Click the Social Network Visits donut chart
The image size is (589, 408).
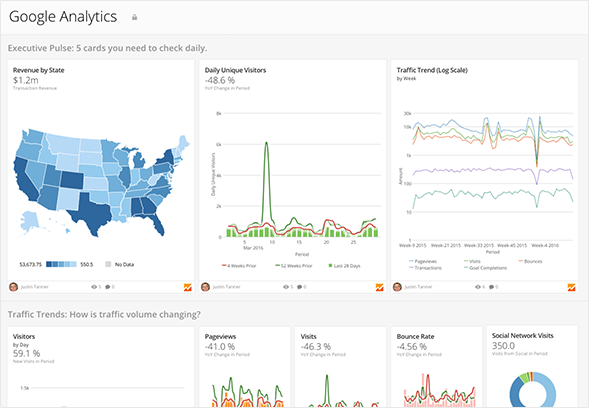coord(532,390)
